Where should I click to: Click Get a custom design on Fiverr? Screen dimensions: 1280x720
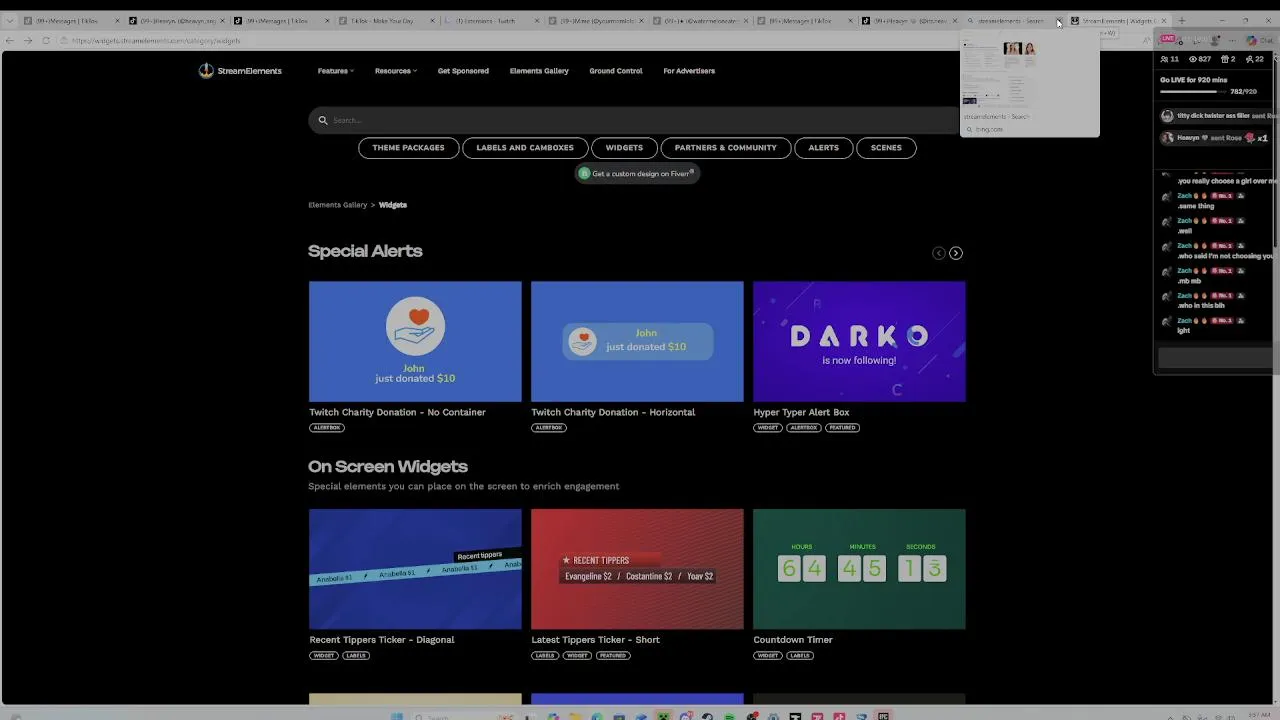click(x=637, y=173)
